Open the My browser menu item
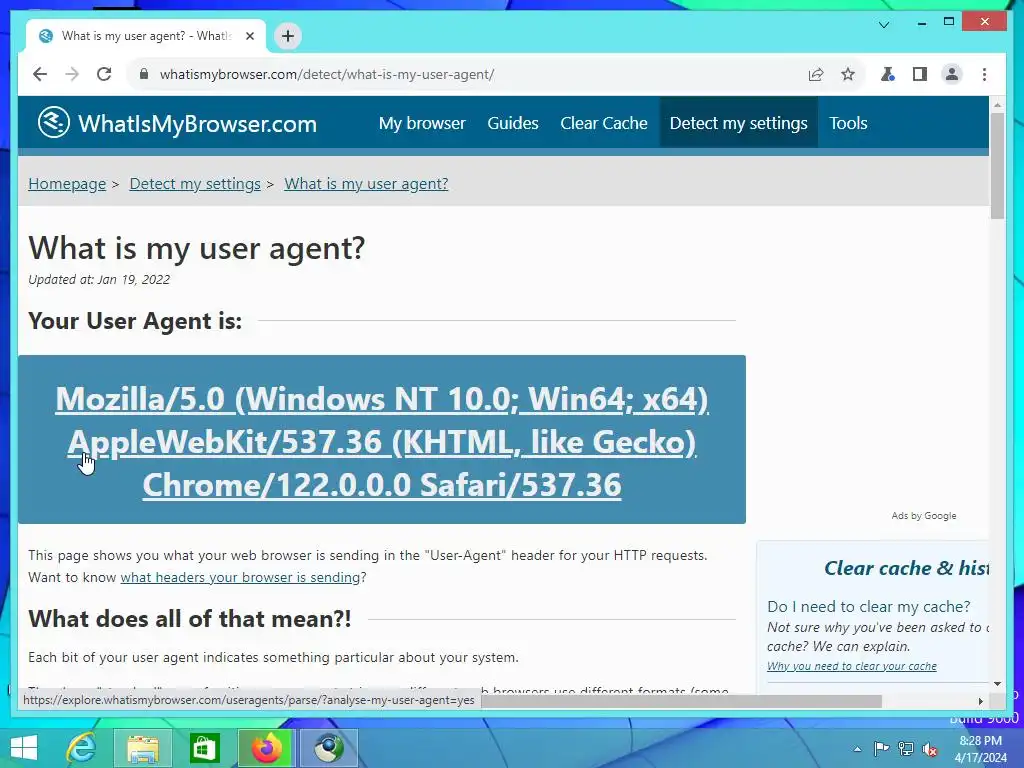 (422, 123)
